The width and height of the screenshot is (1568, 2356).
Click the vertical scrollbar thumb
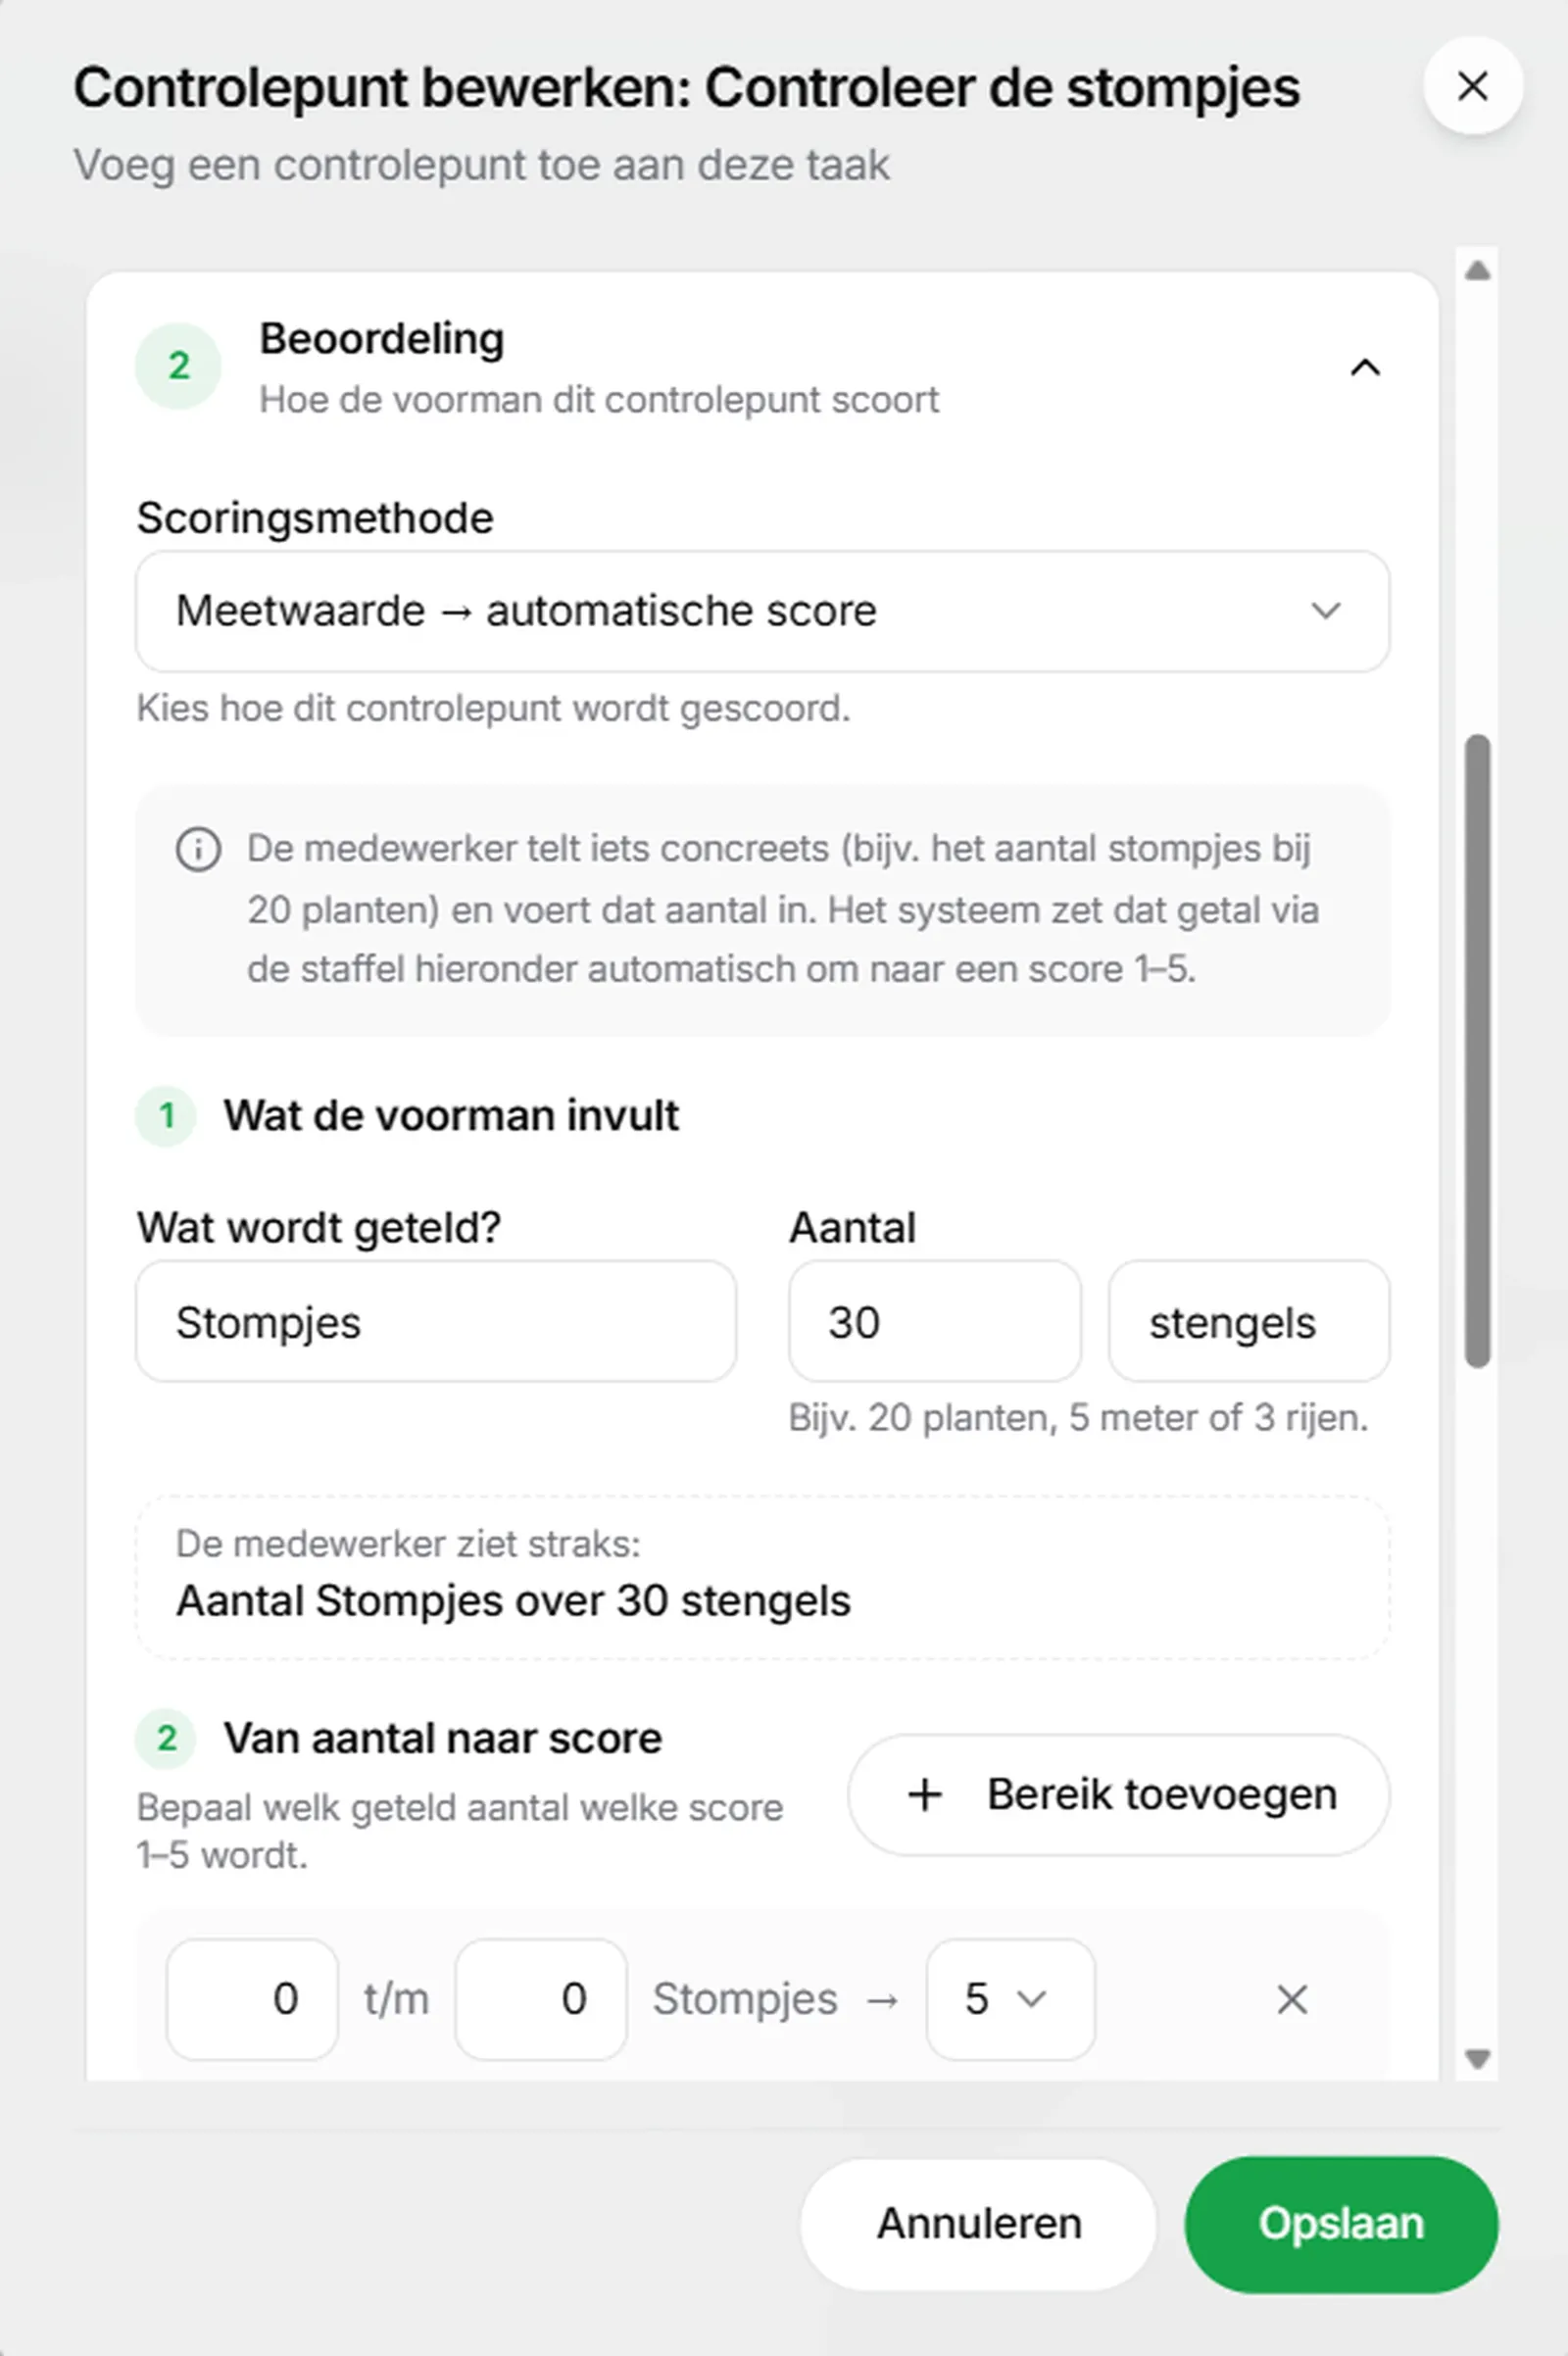[x=1477, y=1051]
